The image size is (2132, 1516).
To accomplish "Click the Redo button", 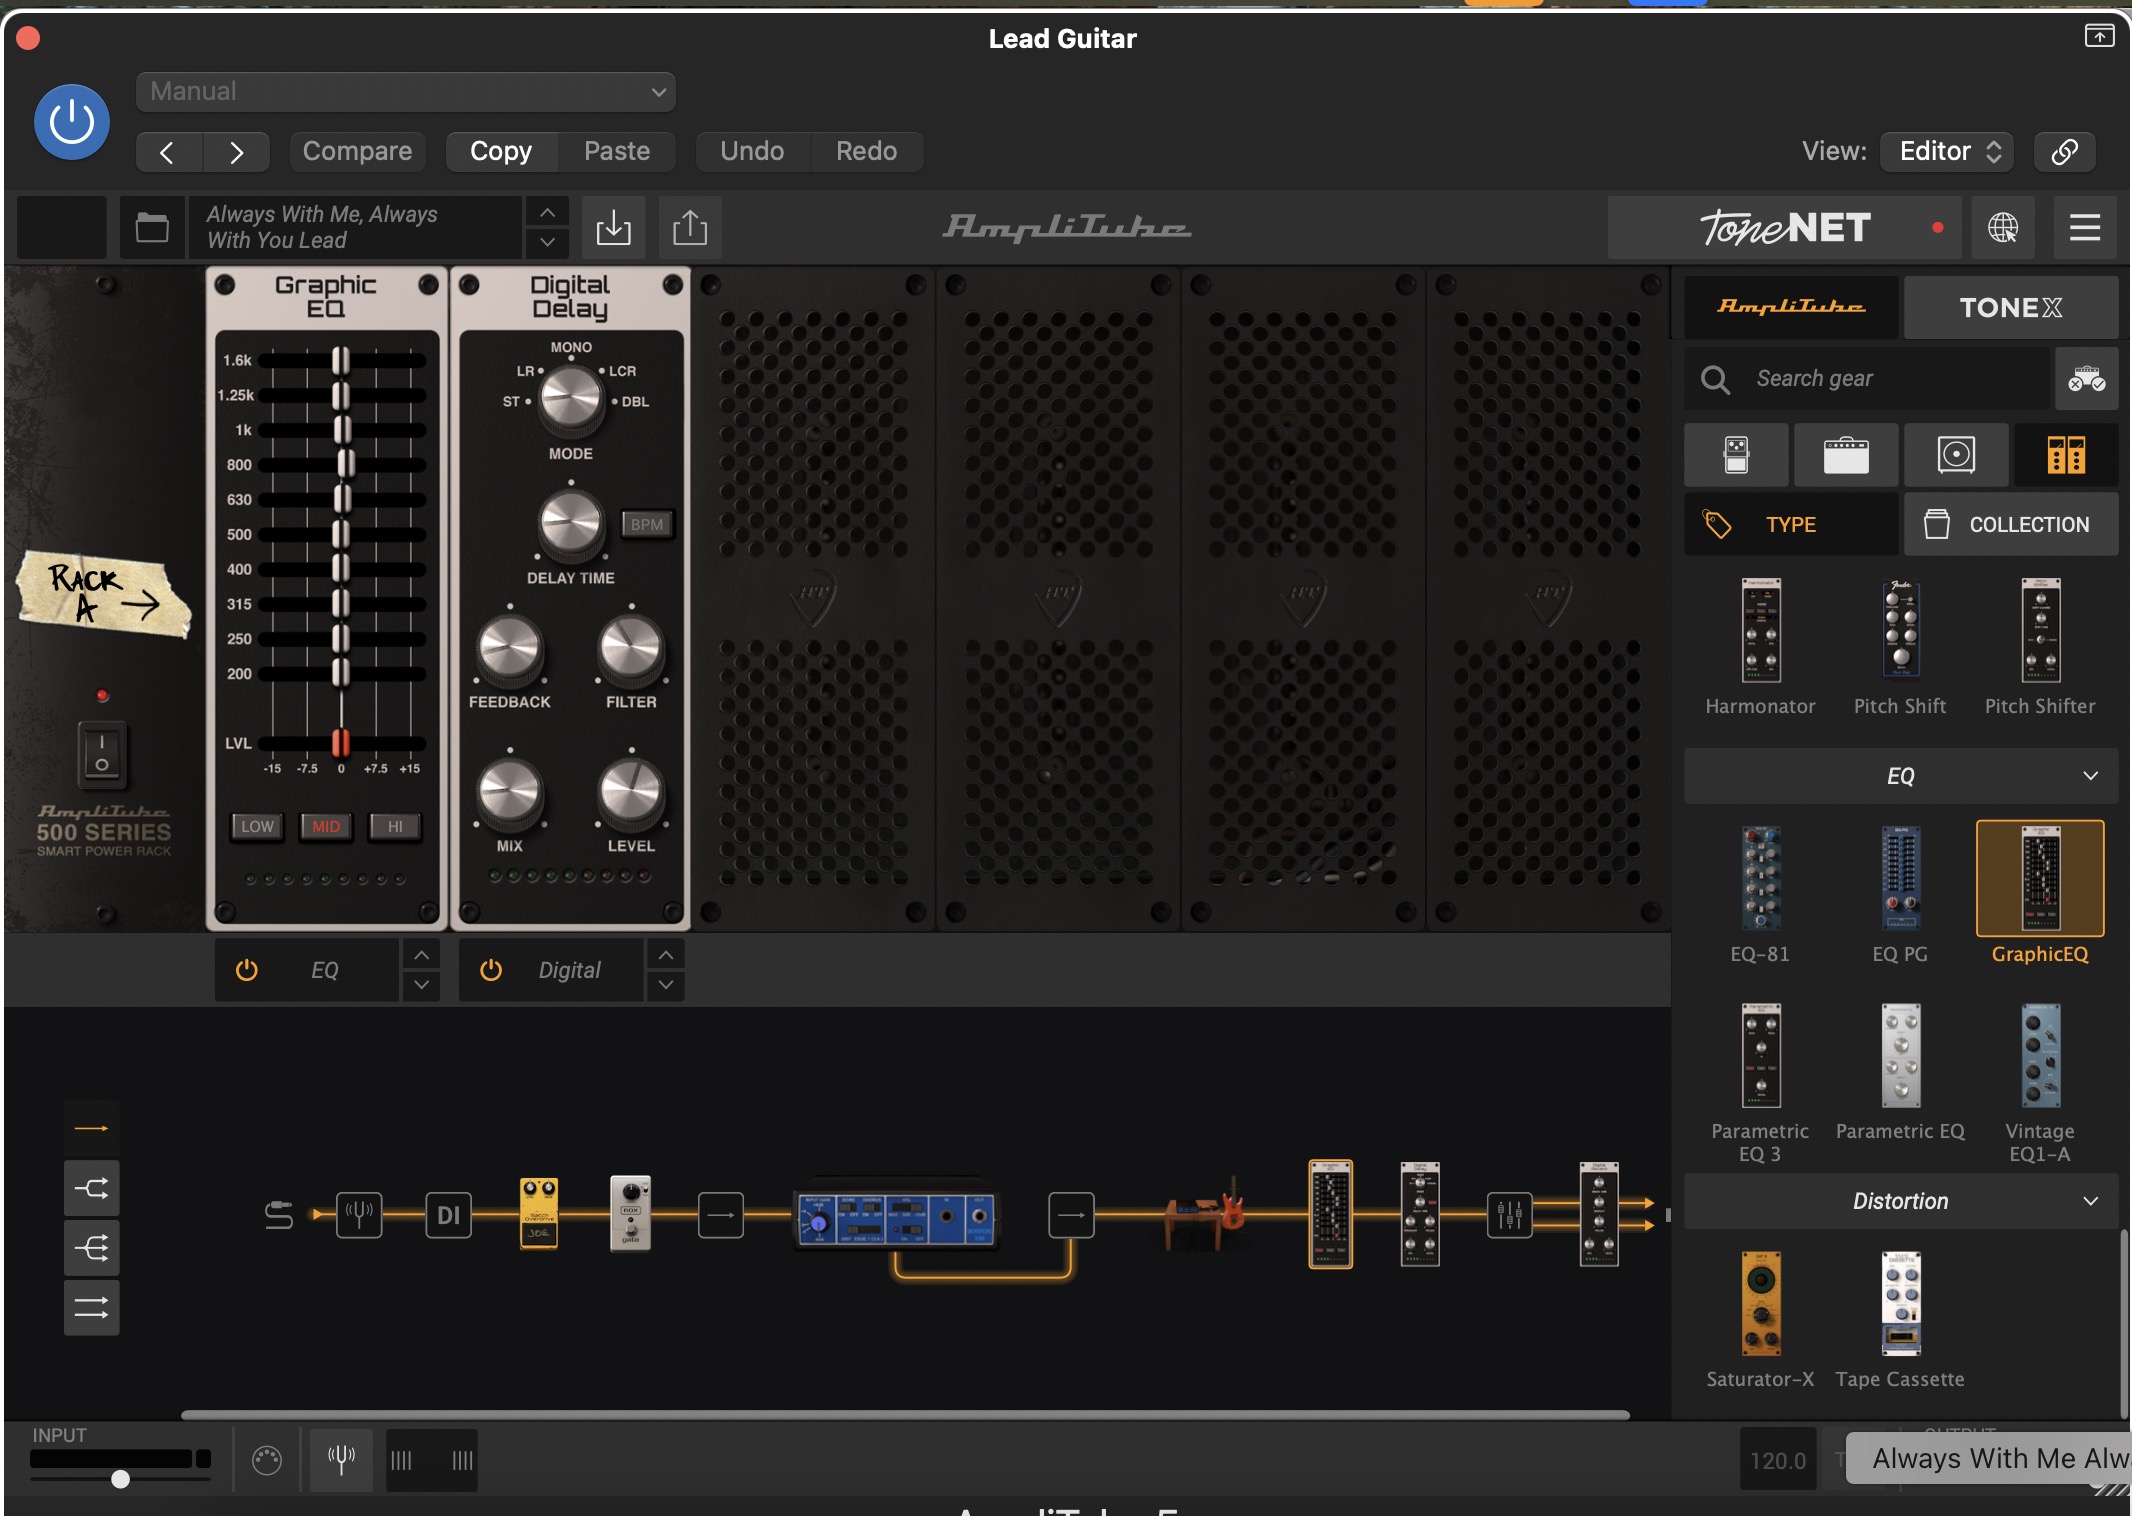I will click(x=866, y=151).
